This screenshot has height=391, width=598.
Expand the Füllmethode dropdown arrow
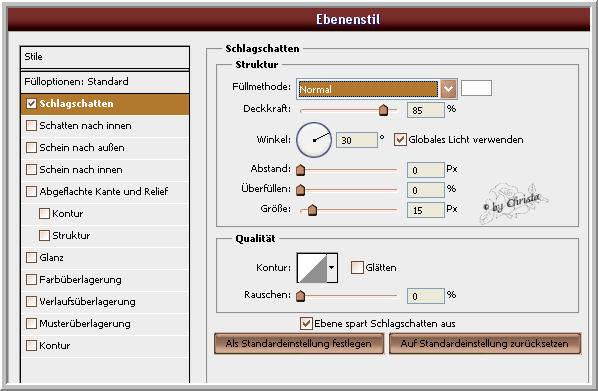point(448,89)
